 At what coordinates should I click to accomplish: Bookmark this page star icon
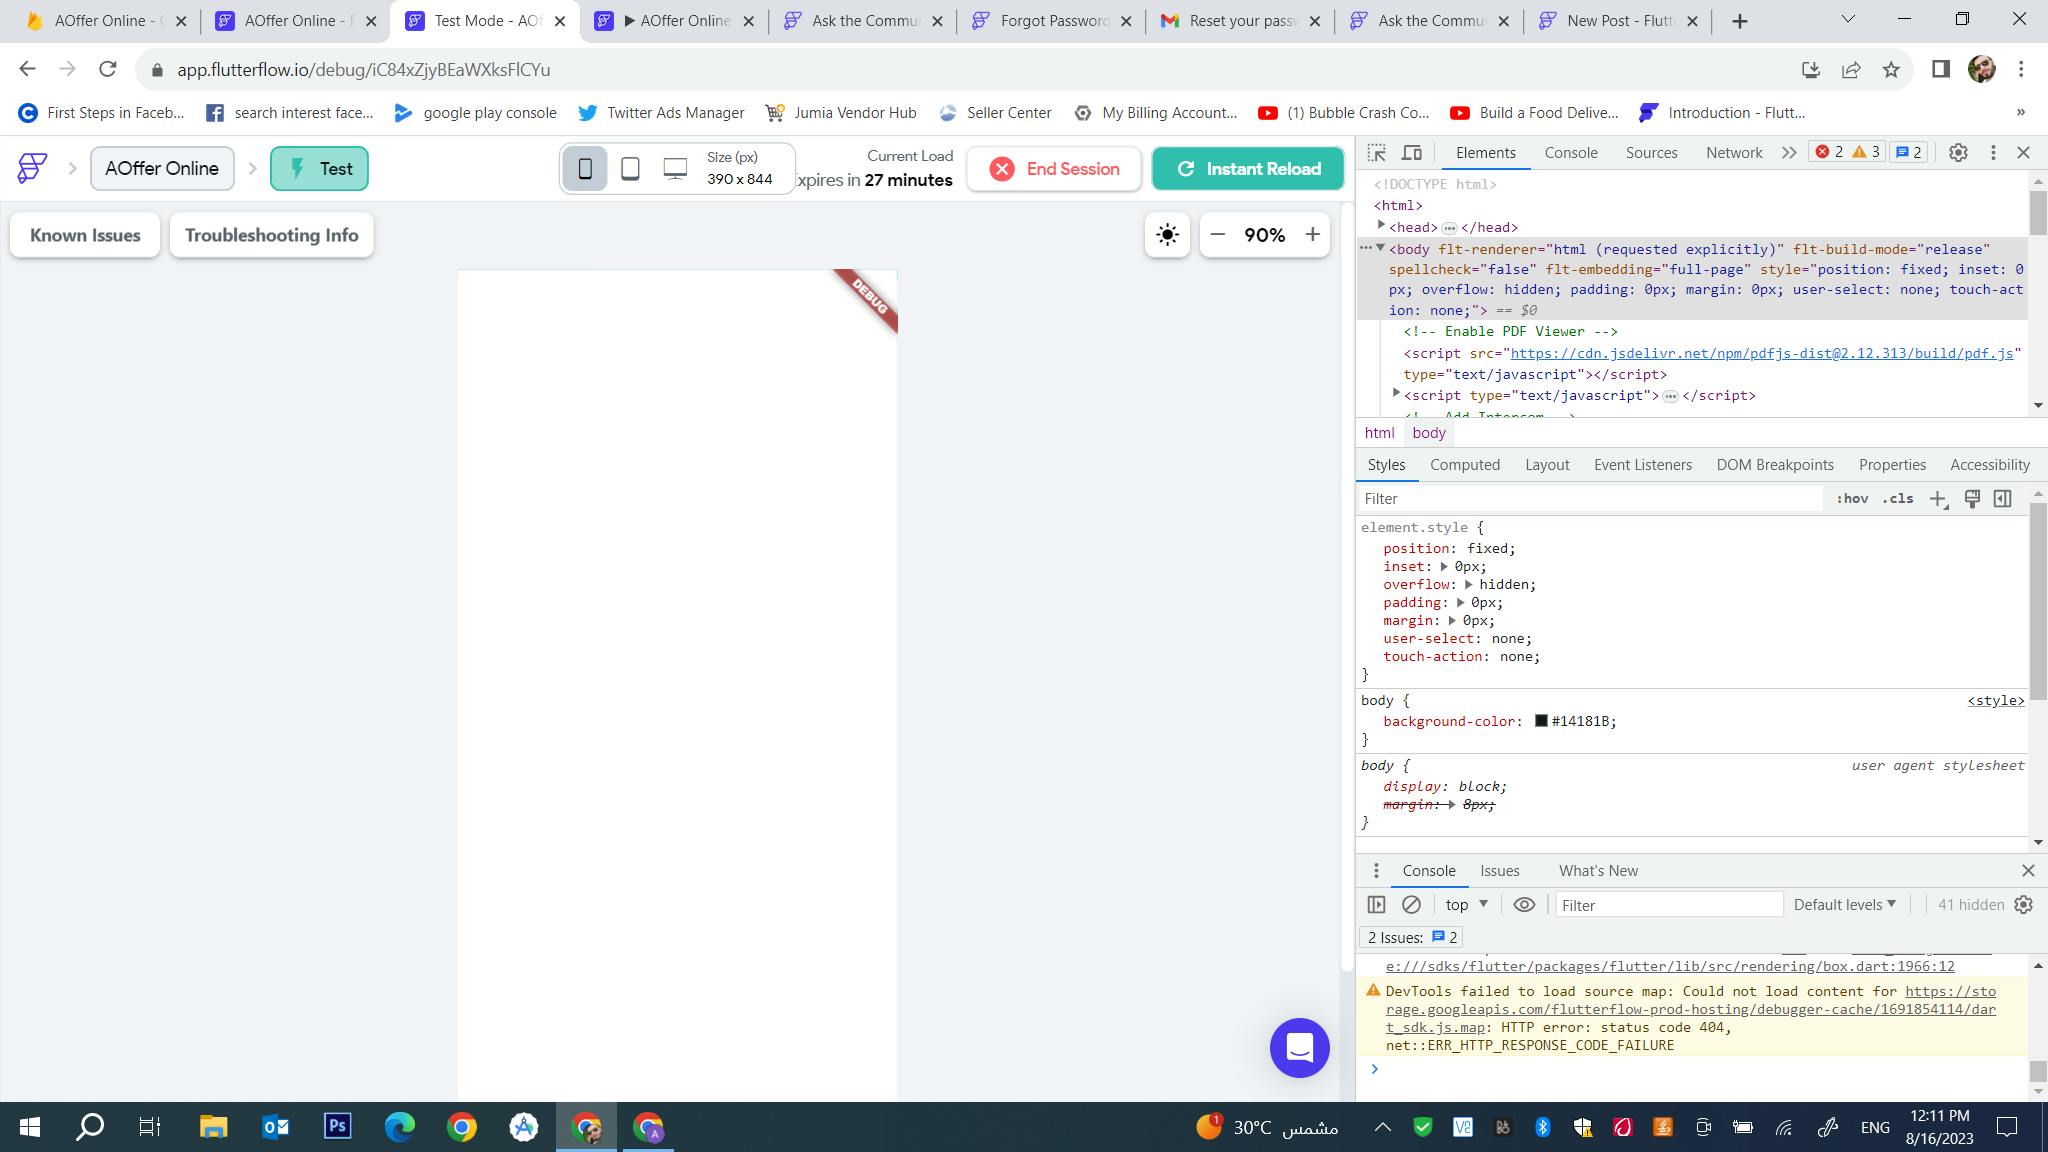[1891, 69]
